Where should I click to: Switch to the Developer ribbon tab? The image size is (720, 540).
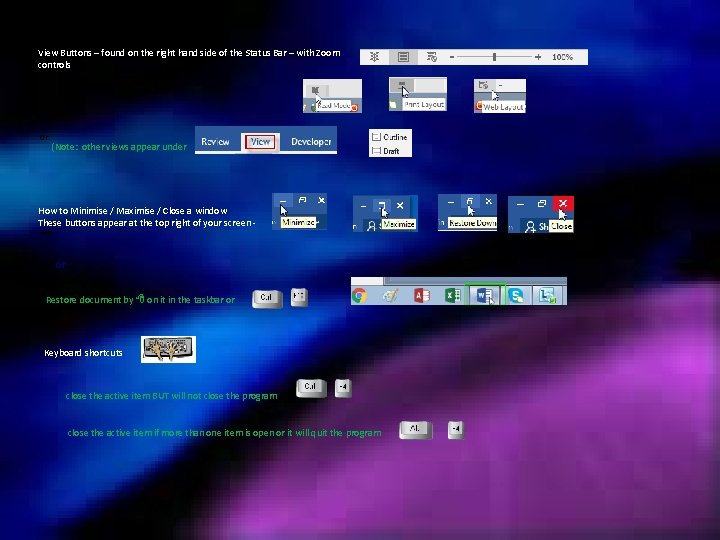pos(311,141)
